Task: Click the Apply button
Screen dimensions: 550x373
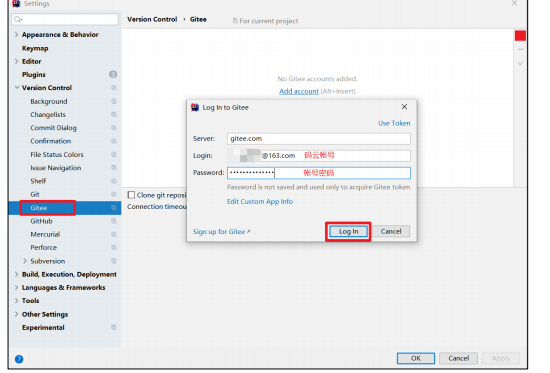Action: (501, 358)
